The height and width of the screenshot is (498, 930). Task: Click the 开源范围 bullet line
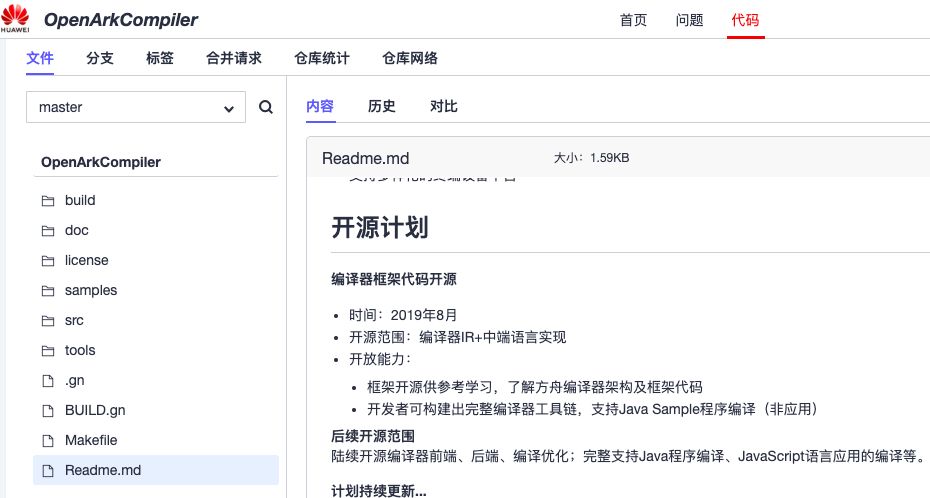click(457, 337)
